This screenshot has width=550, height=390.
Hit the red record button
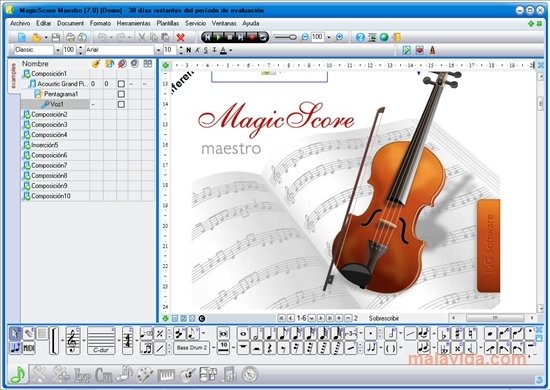click(251, 37)
